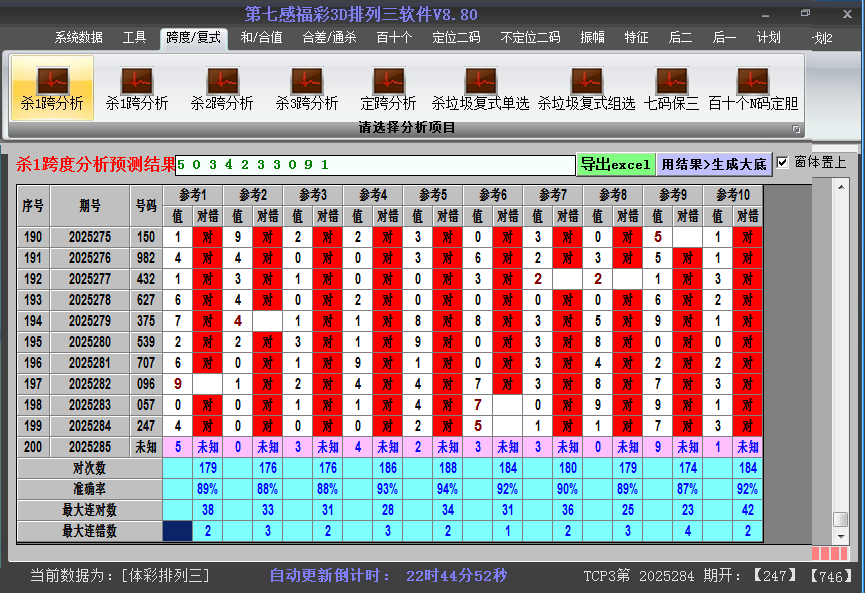Image resolution: width=865 pixels, height=593 pixels.
Task: Go to the 定位二码 tab
Action: pyautogui.click(x=456, y=38)
